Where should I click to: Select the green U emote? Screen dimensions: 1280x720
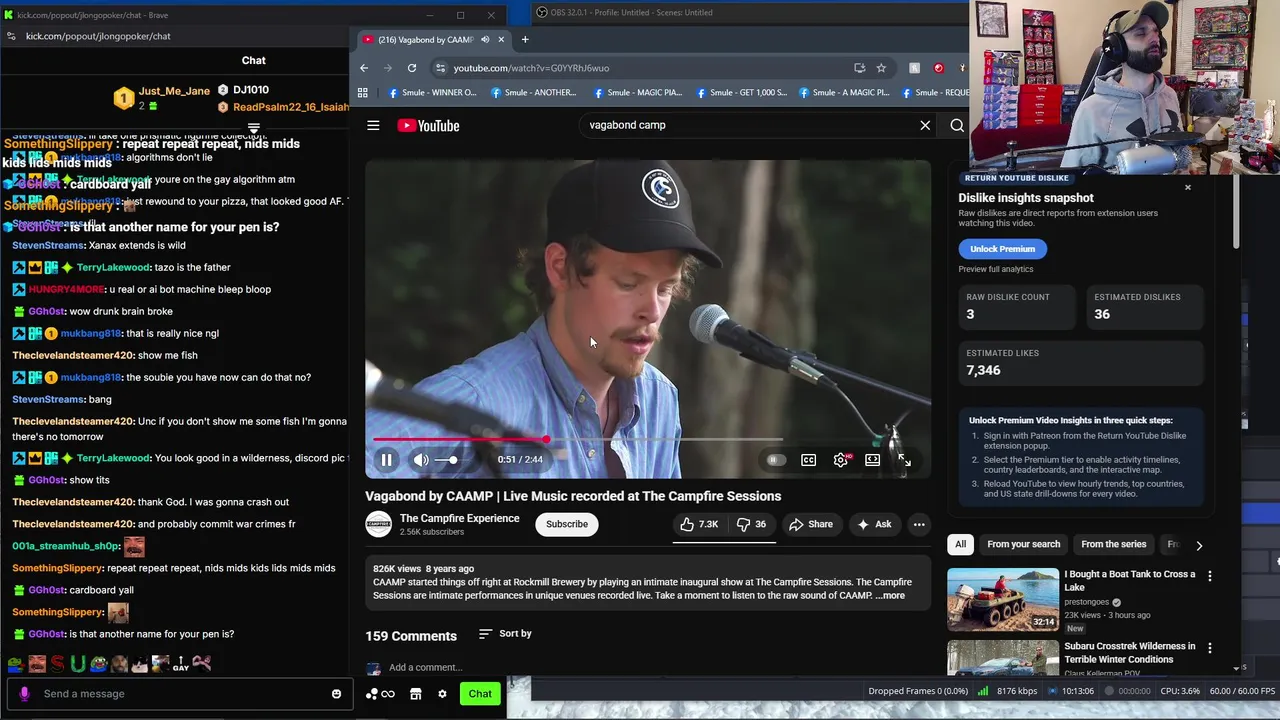78,663
